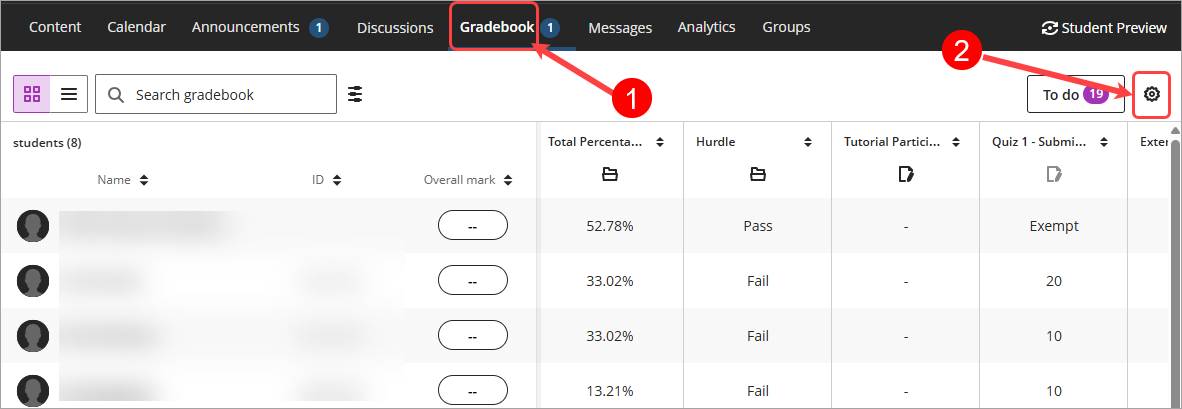Open the Gradebook tab

tap(498, 28)
